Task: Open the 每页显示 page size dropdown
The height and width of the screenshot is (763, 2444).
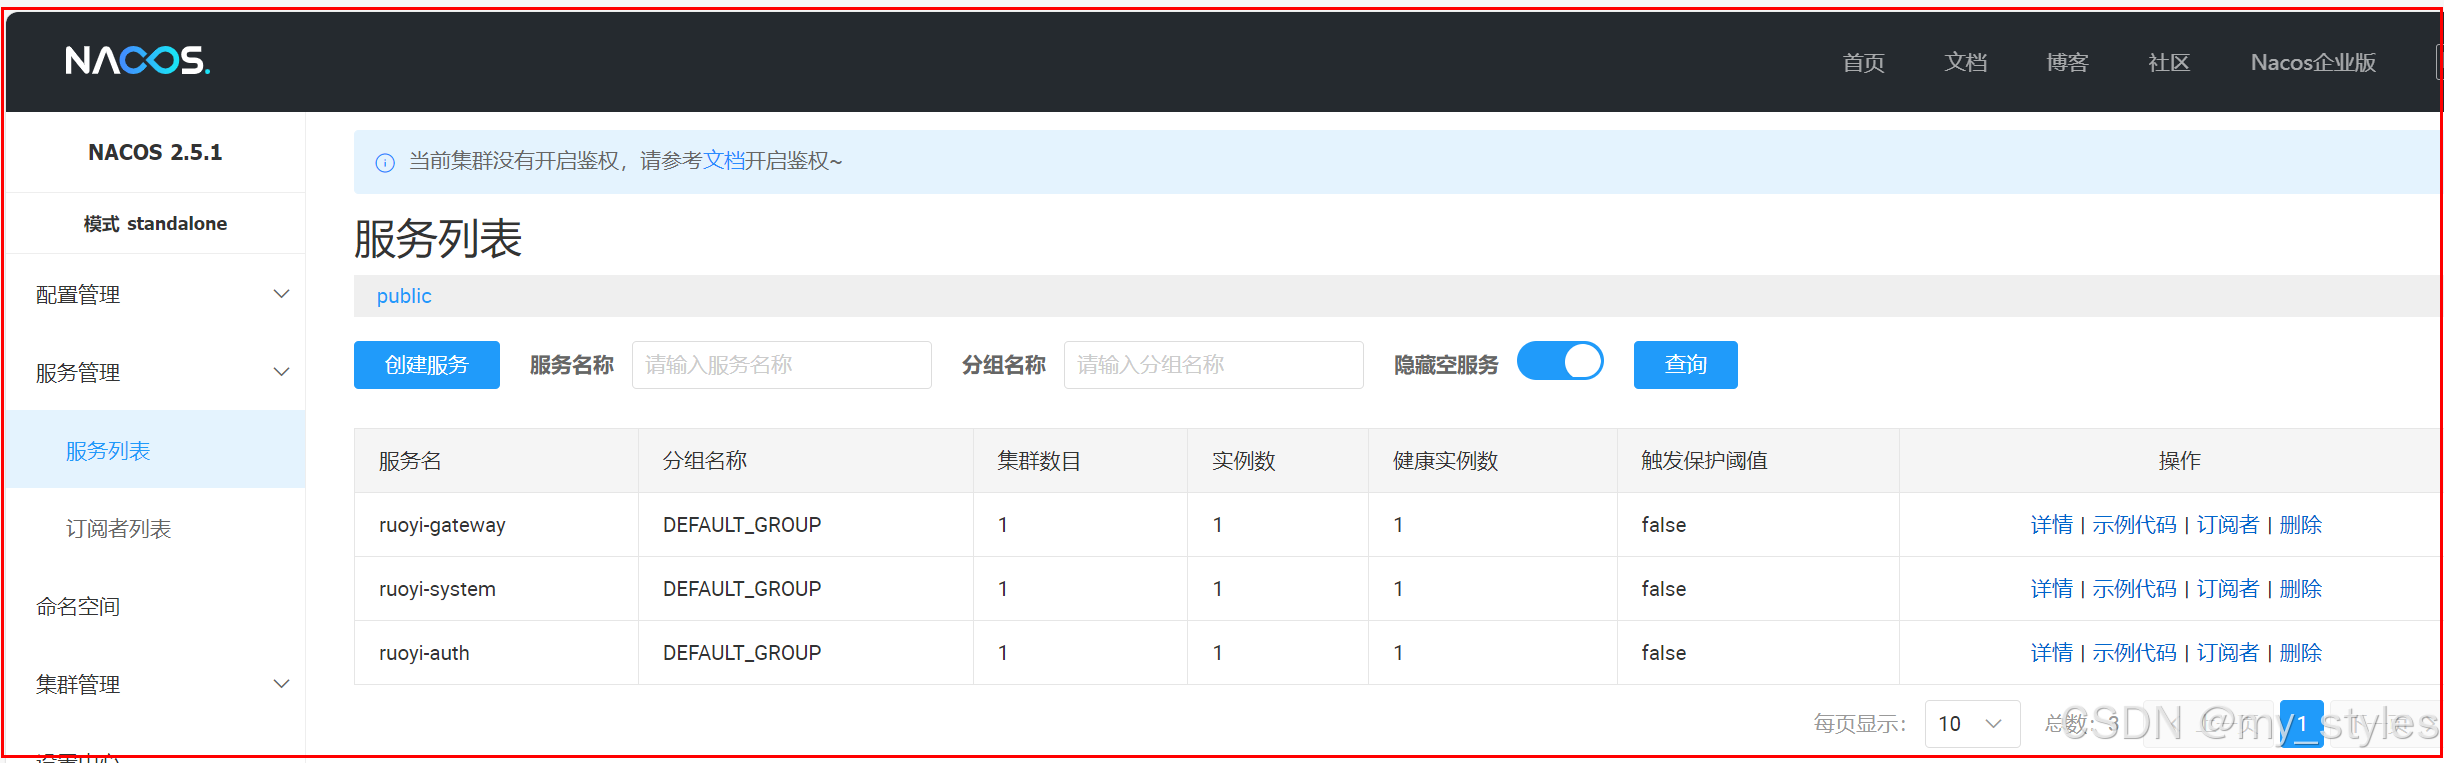Action: pos(1972,723)
